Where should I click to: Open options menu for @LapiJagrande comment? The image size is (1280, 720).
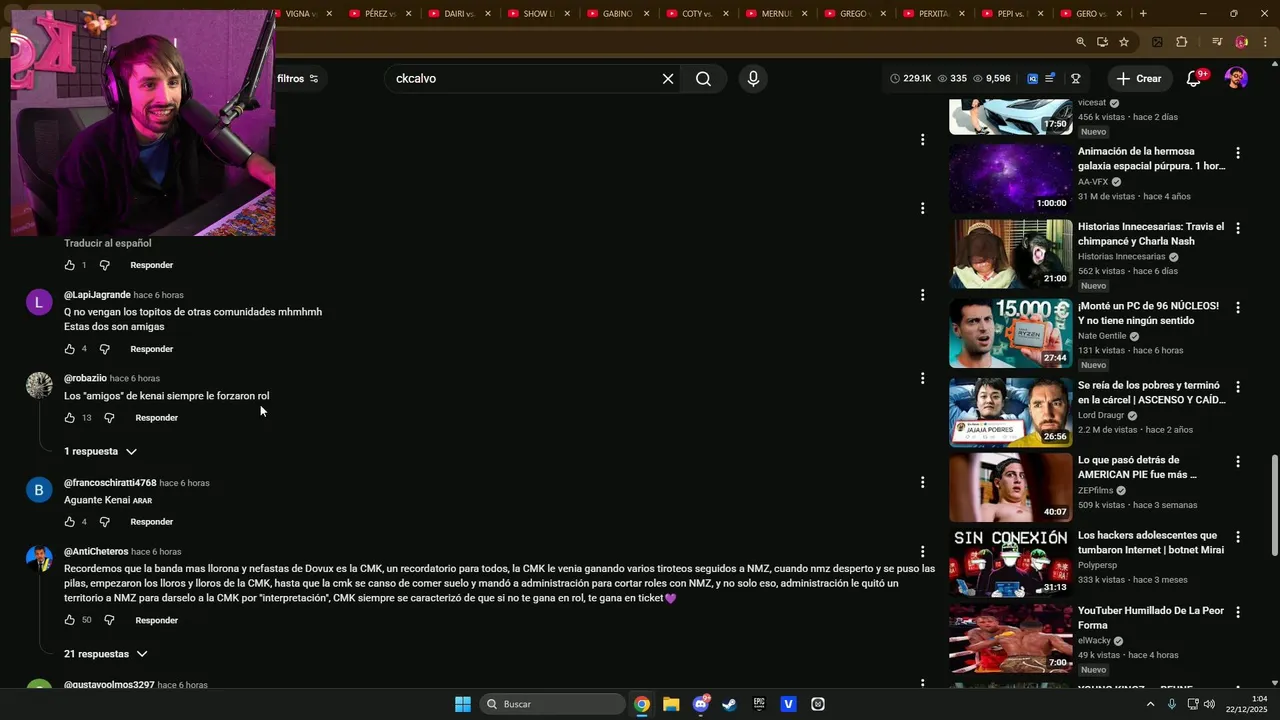[x=922, y=295]
